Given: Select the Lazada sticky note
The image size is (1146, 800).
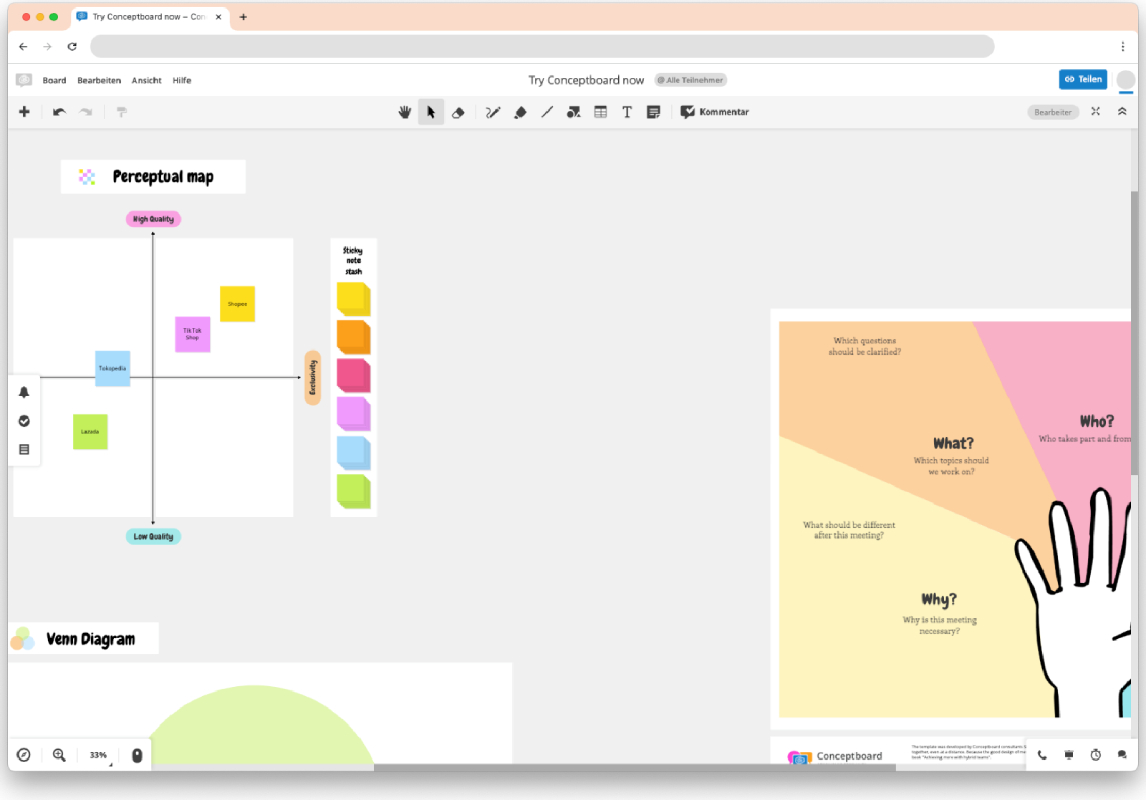Looking at the screenshot, I should [90, 432].
